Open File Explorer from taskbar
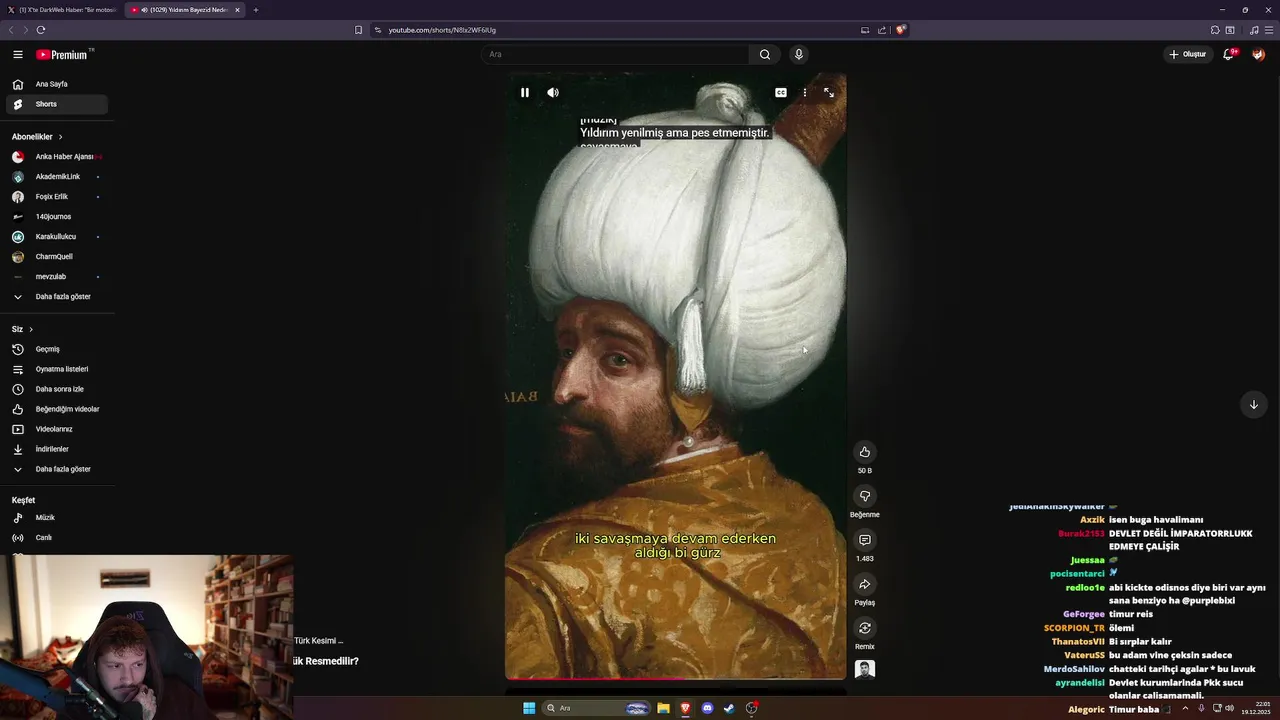 663,708
